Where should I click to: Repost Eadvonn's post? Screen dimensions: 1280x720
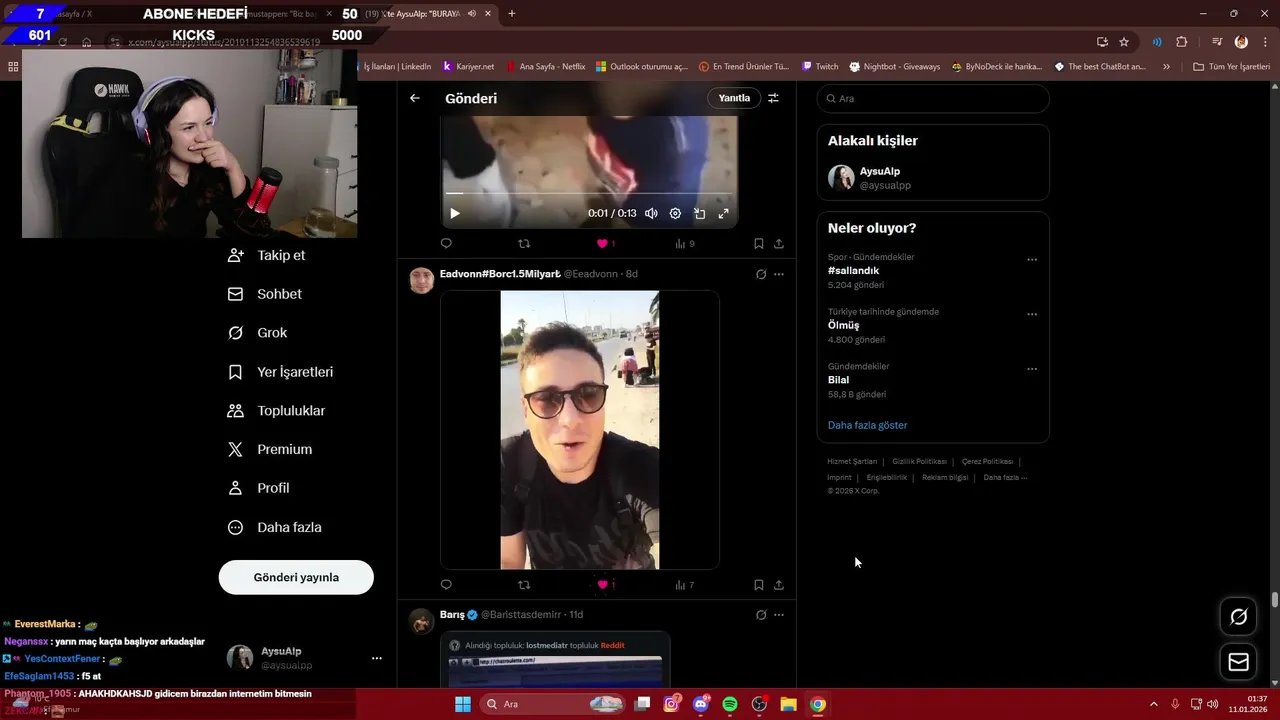(x=524, y=585)
